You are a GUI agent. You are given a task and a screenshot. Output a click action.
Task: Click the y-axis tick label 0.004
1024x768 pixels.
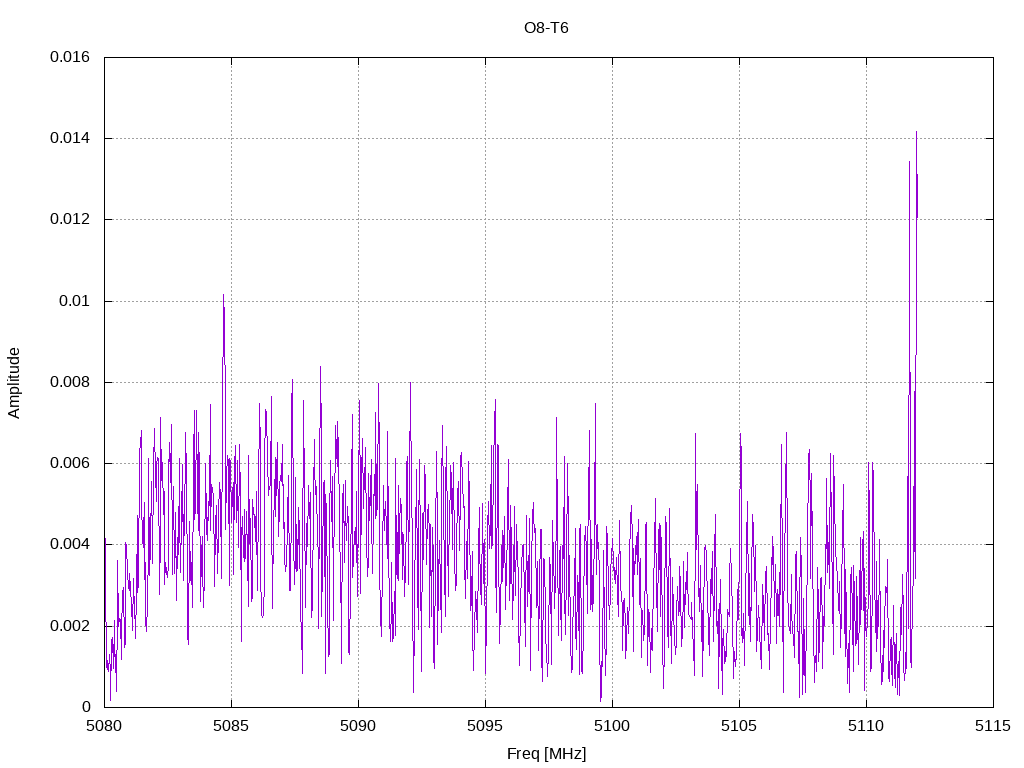point(70,544)
